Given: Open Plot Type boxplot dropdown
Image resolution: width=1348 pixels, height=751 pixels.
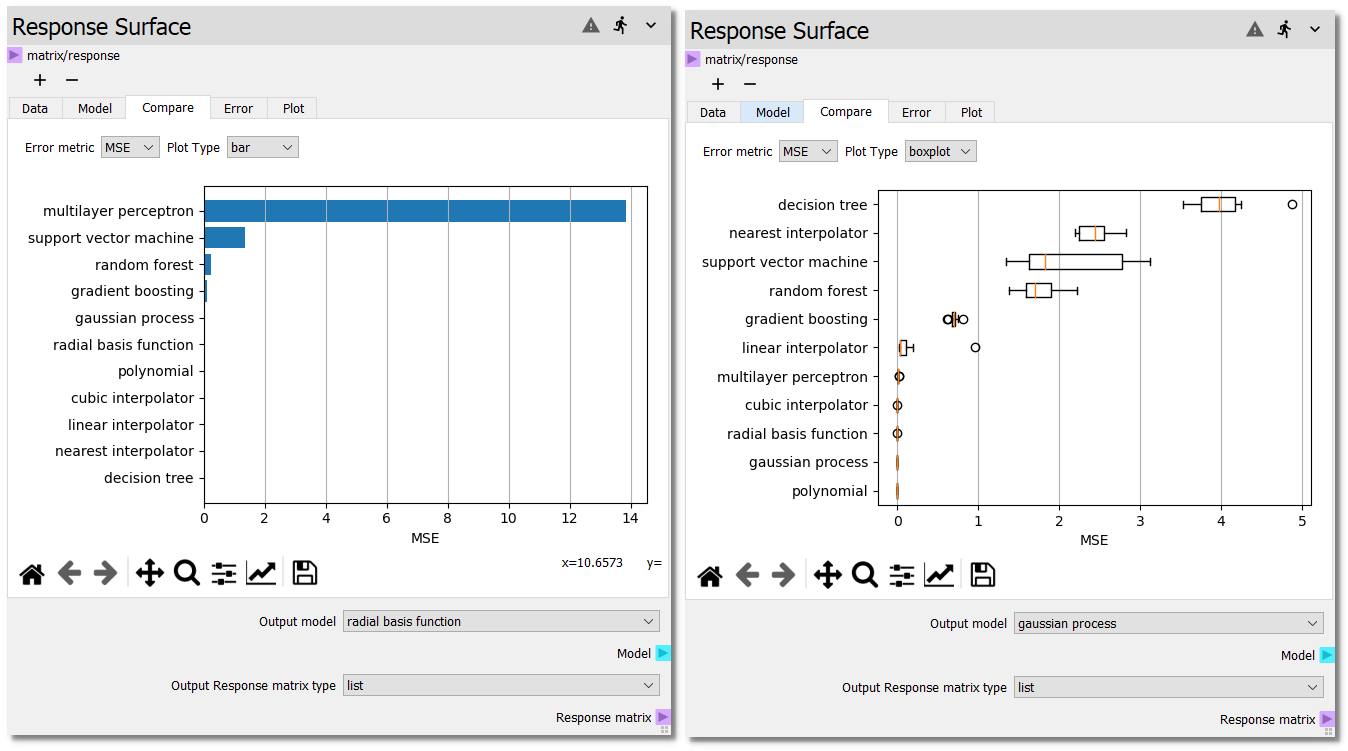Looking at the screenshot, I should [940, 152].
